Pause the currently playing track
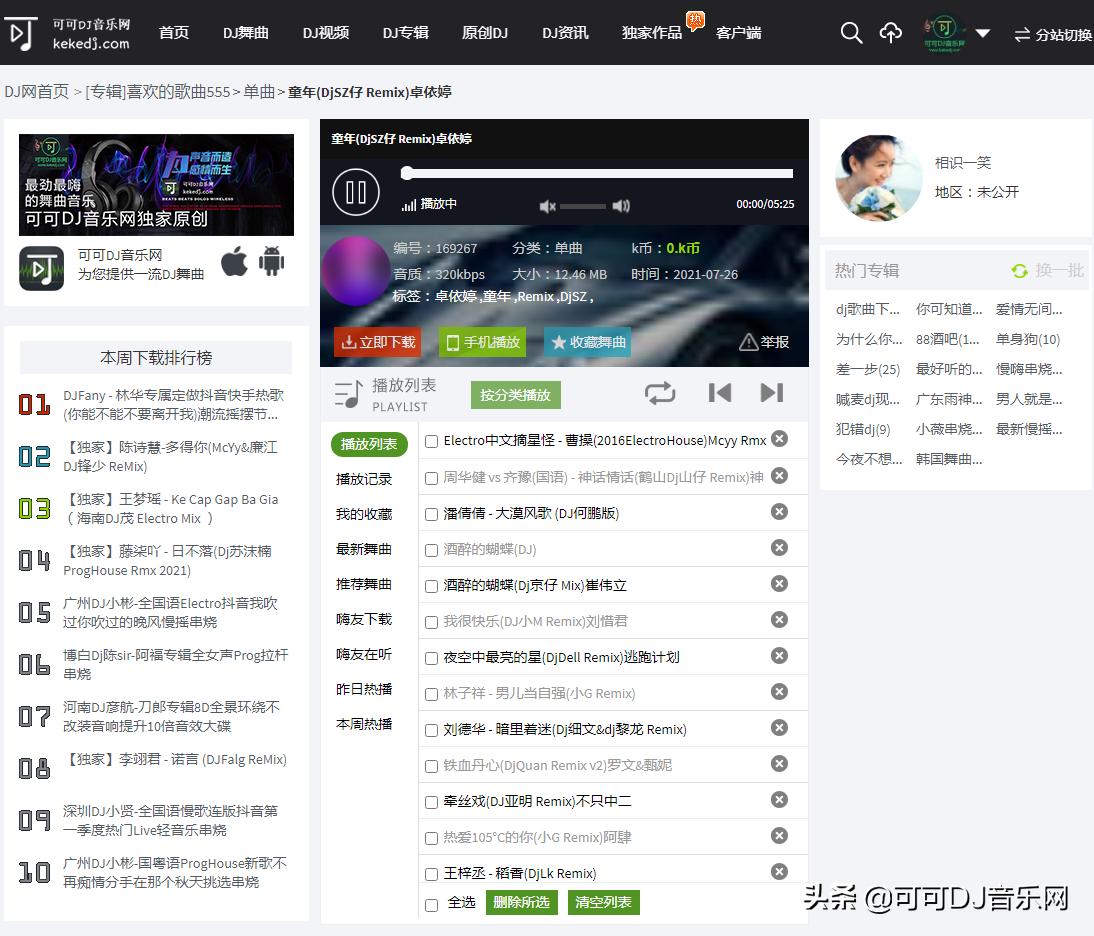 [x=356, y=192]
